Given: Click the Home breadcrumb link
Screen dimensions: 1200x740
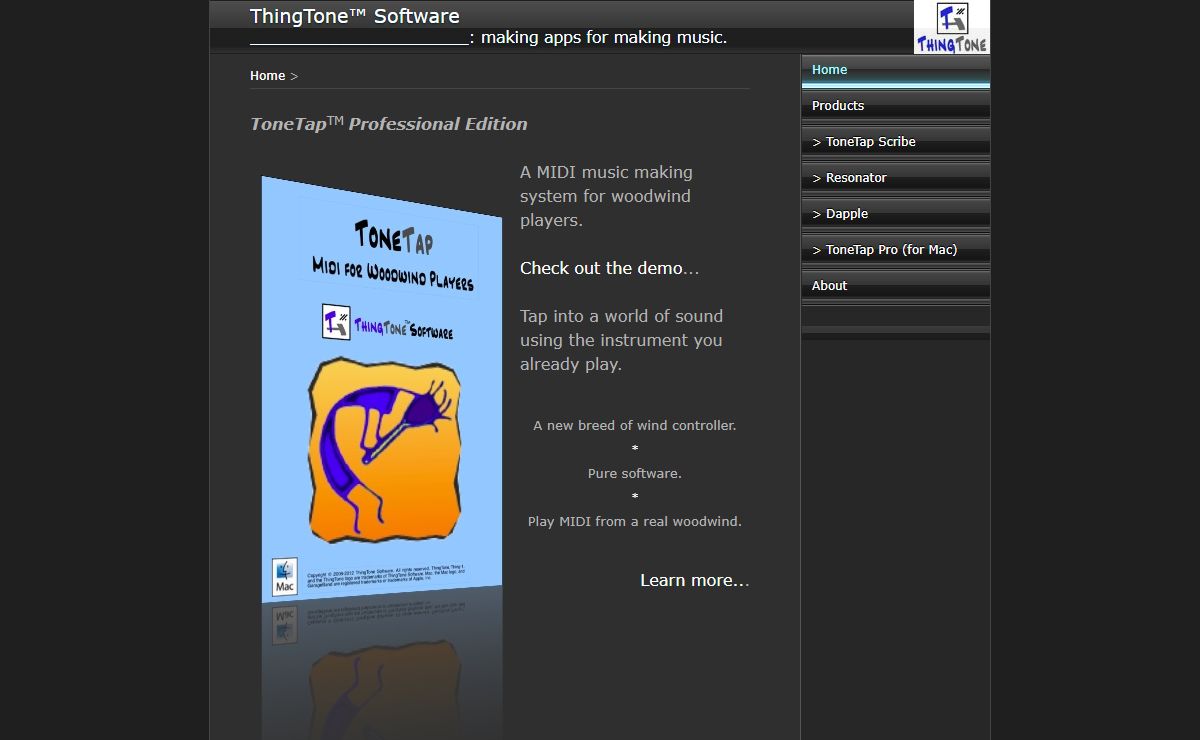Looking at the screenshot, I should [x=267, y=76].
